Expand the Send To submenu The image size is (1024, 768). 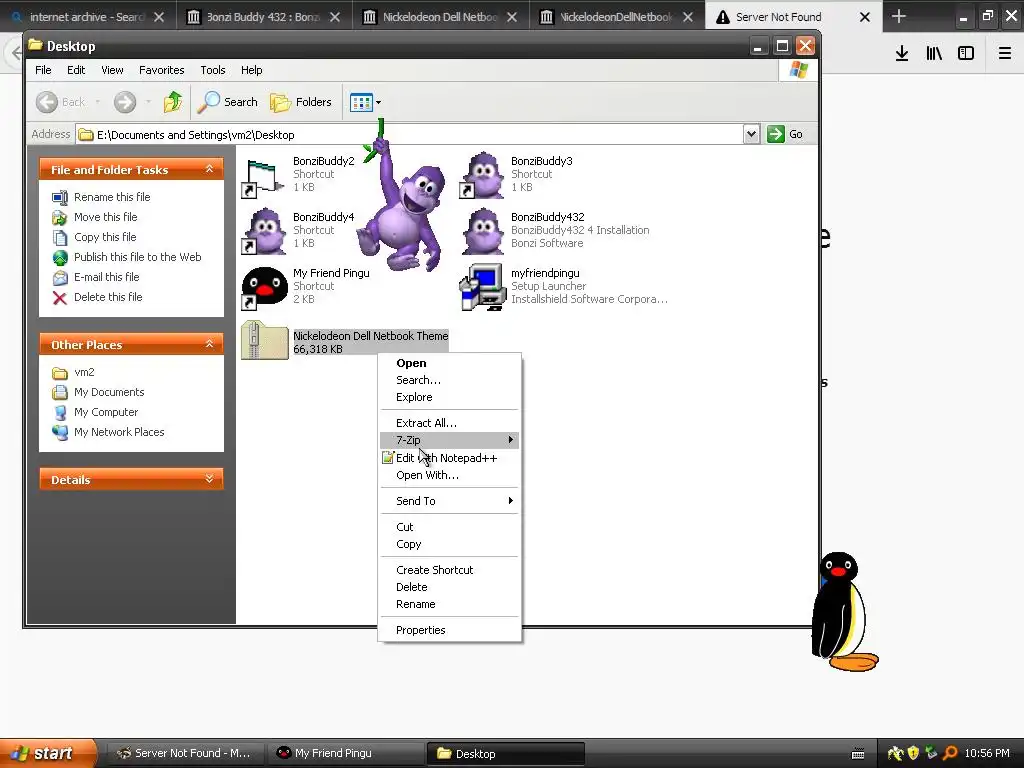click(449, 501)
